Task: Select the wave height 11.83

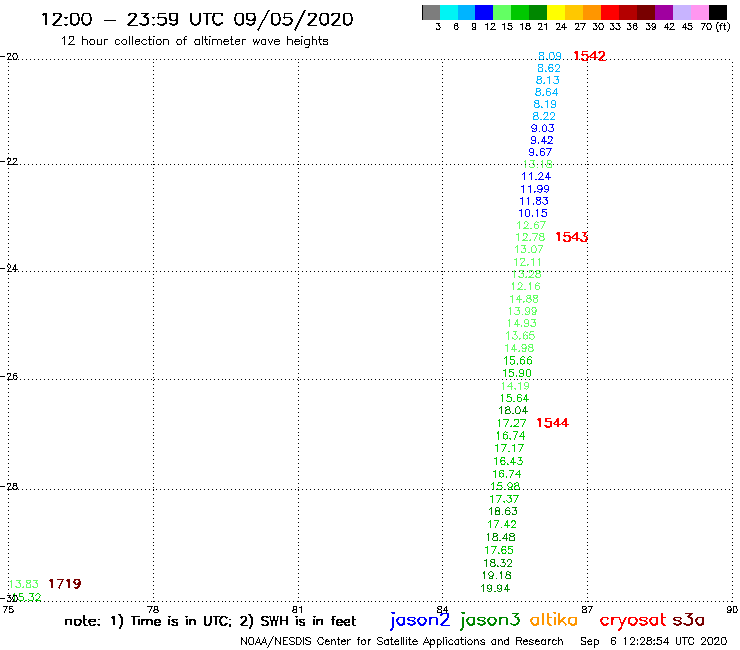Action: click(534, 201)
